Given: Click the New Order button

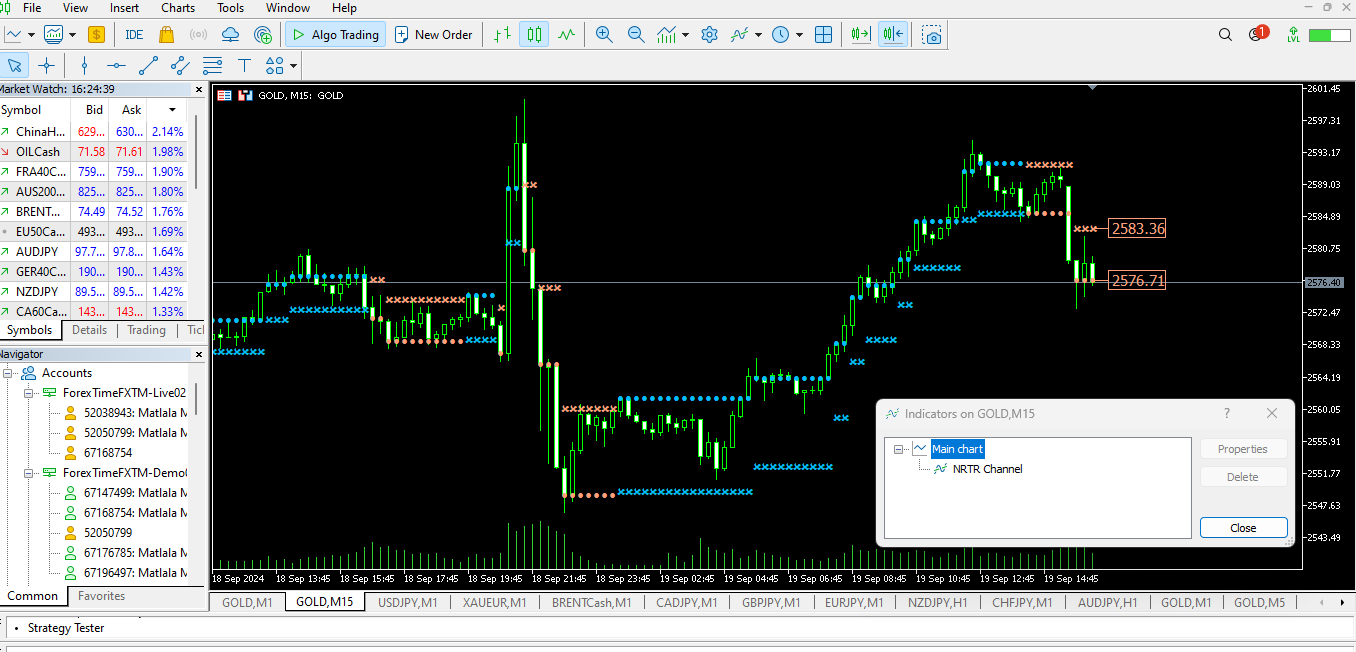Looking at the screenshot, I should click(x=433, y=35).
